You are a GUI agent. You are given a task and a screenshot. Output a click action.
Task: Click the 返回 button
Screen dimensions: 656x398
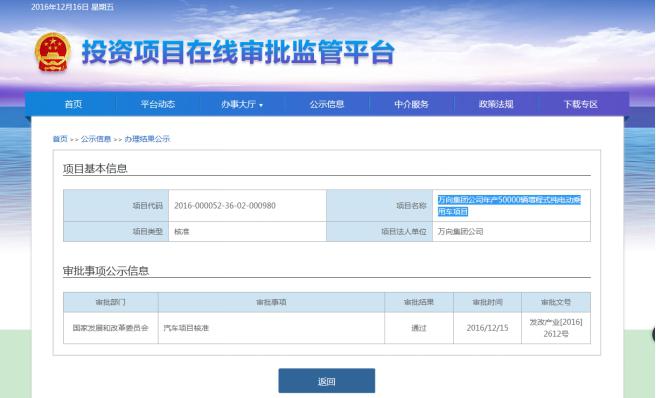point(327,381)
